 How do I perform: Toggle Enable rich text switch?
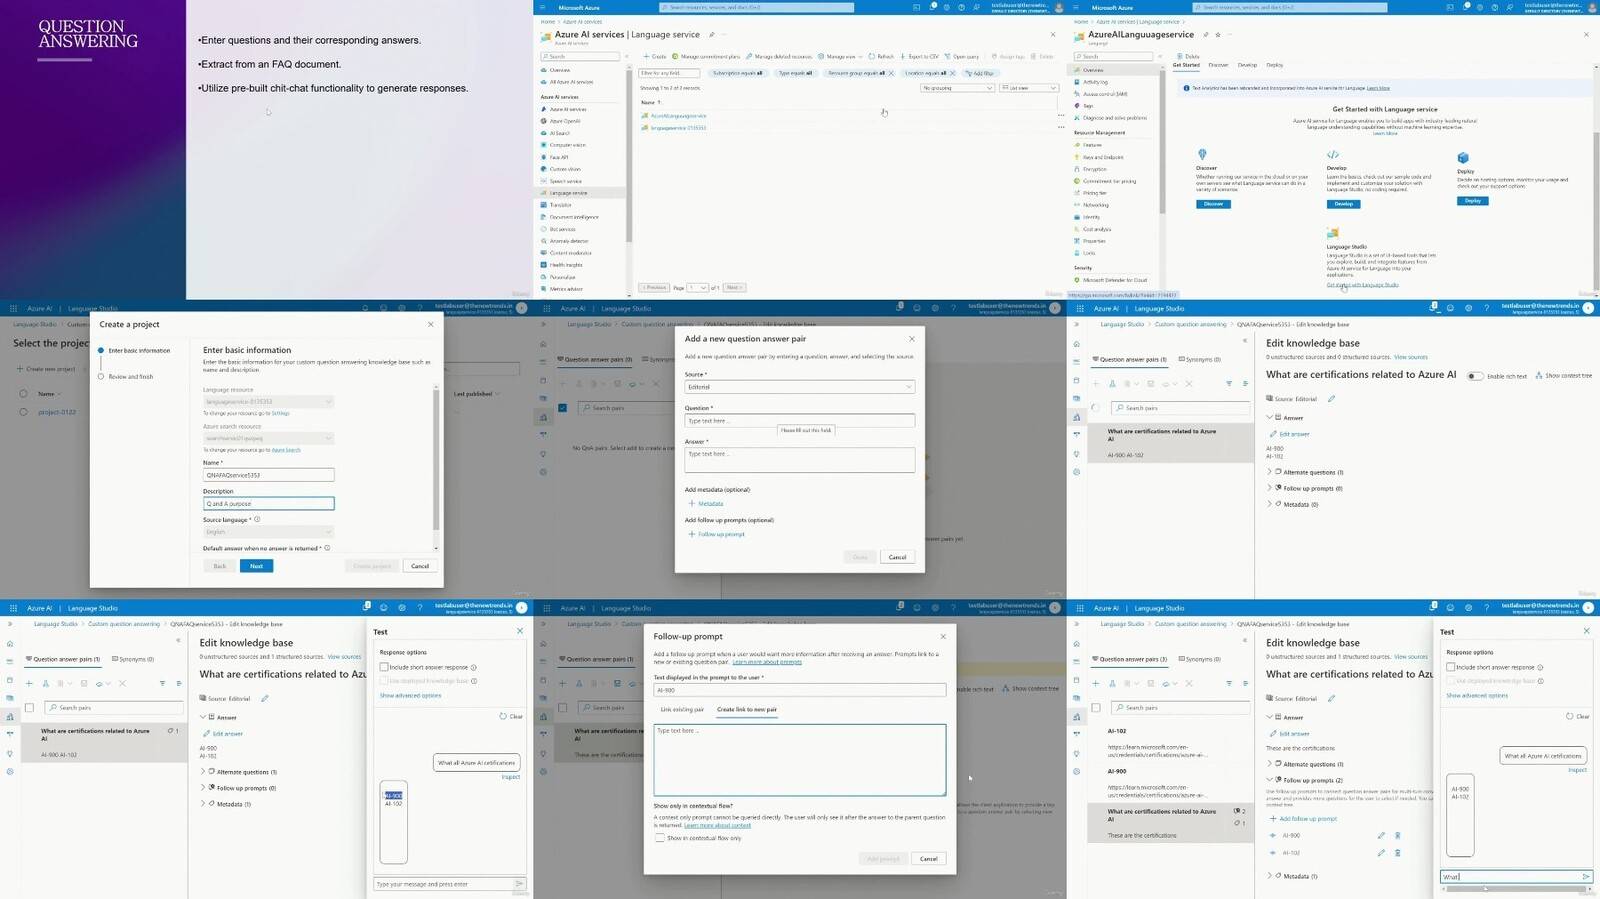[1474, 376]
